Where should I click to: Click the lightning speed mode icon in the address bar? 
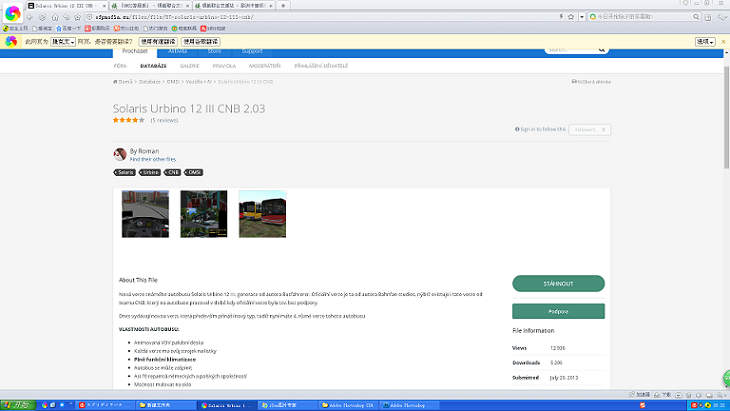point(561,17)
